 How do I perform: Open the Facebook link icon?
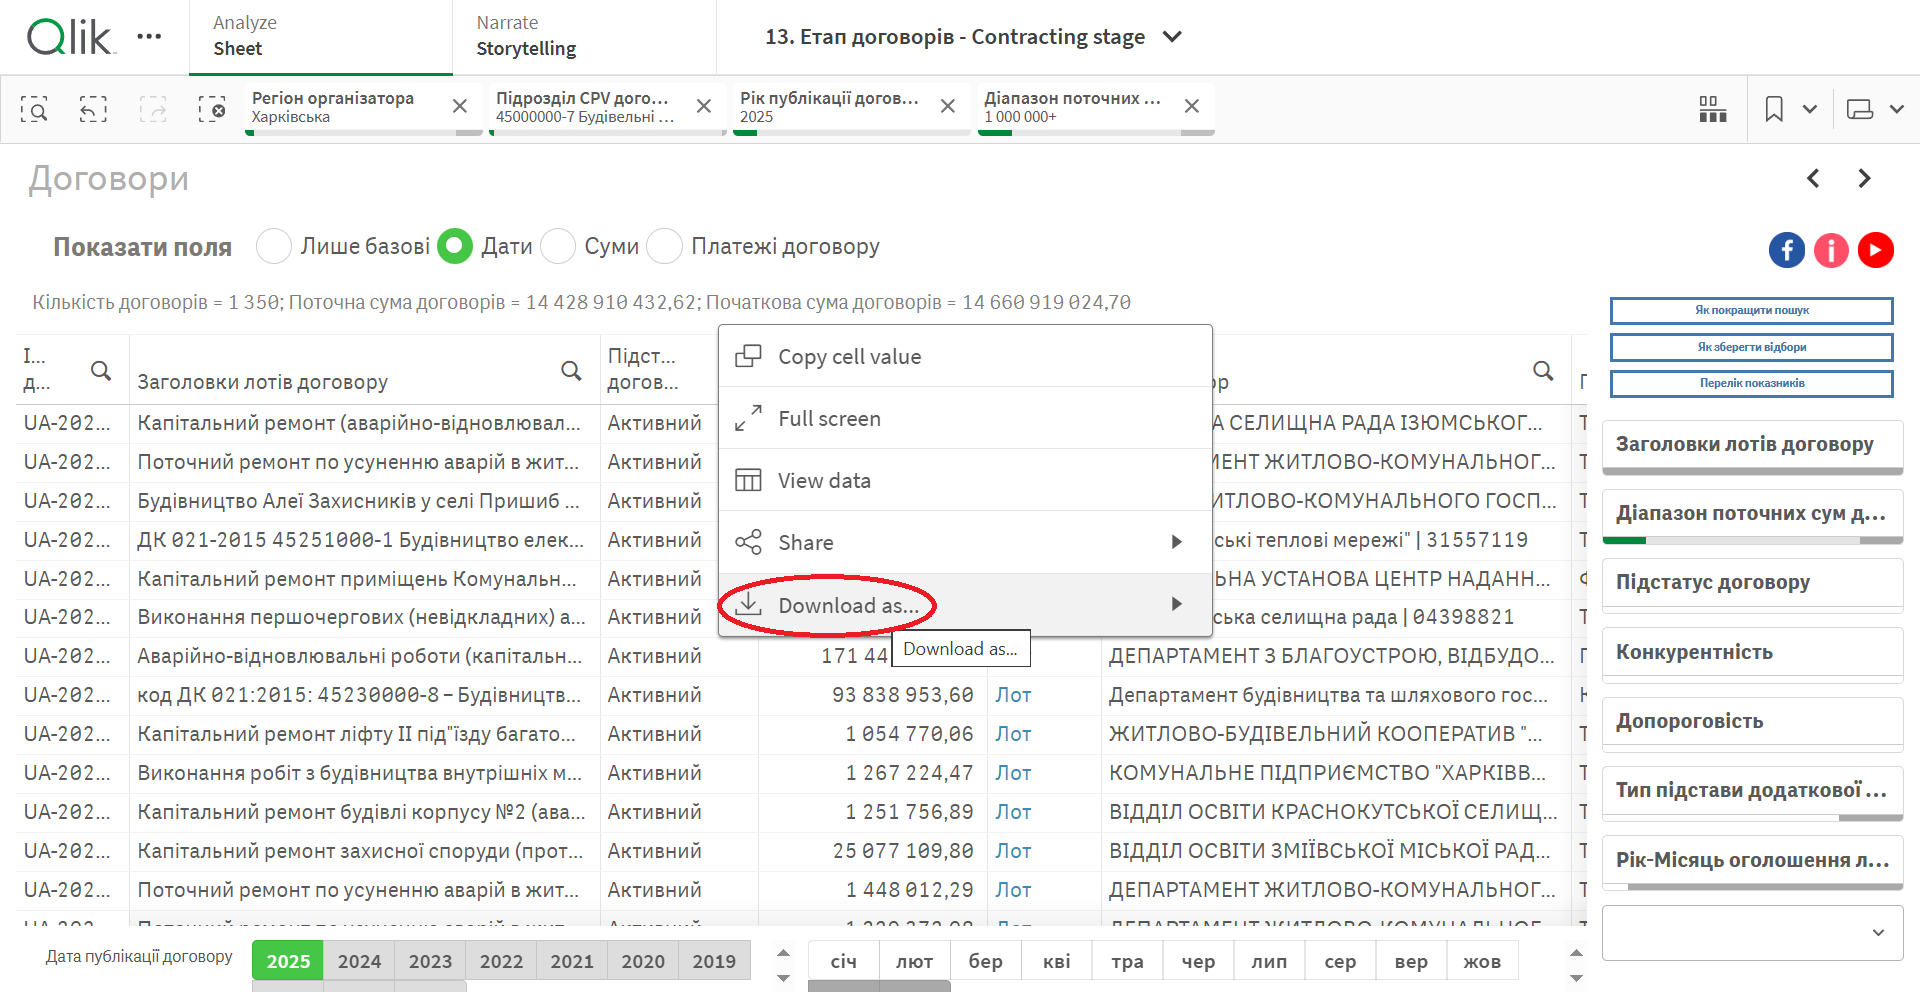(1786, 250)
